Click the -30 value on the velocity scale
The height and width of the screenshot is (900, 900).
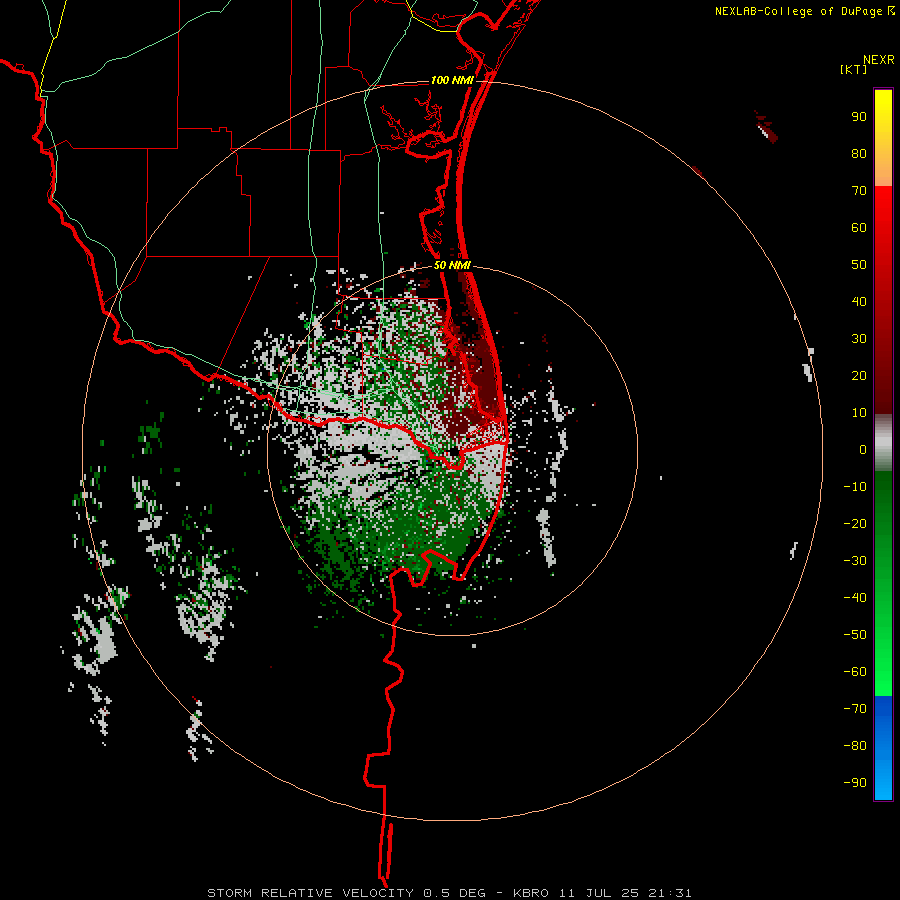855,561
